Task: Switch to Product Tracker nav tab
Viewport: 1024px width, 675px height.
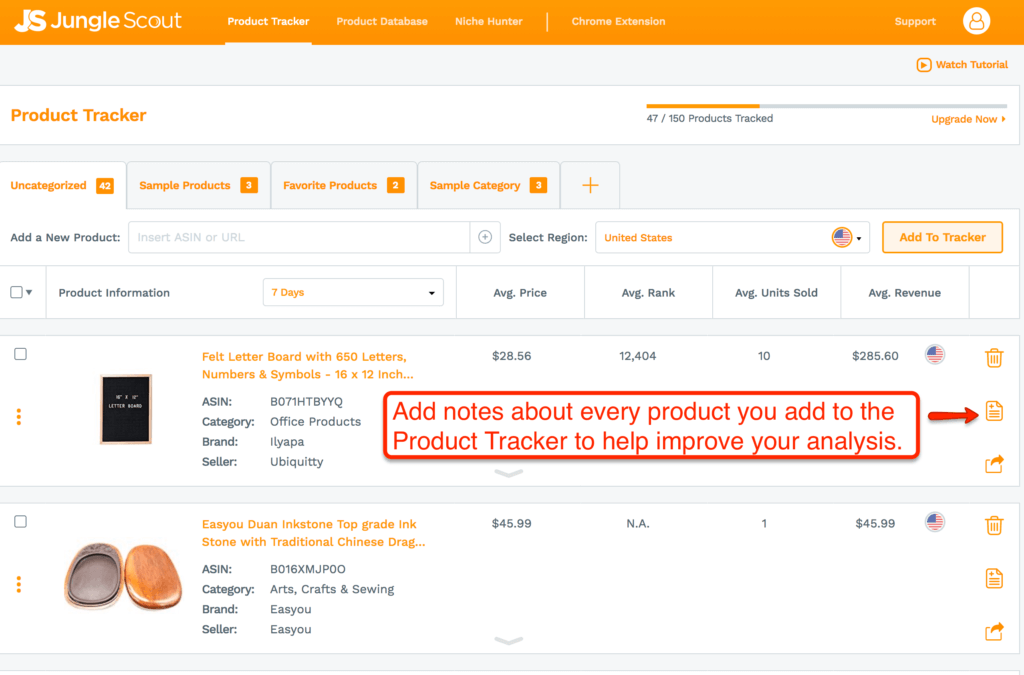Action: click(x=268, y=22)
